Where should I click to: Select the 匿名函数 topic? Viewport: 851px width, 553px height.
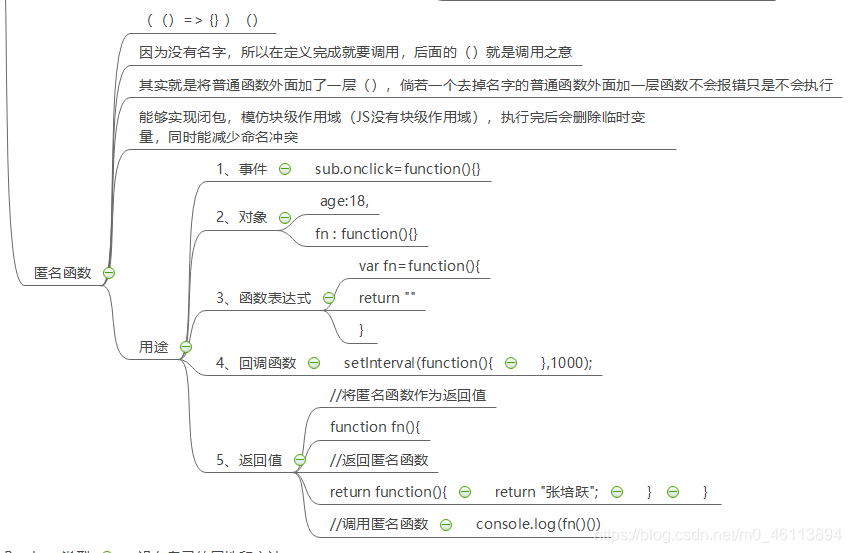[62, 273]
